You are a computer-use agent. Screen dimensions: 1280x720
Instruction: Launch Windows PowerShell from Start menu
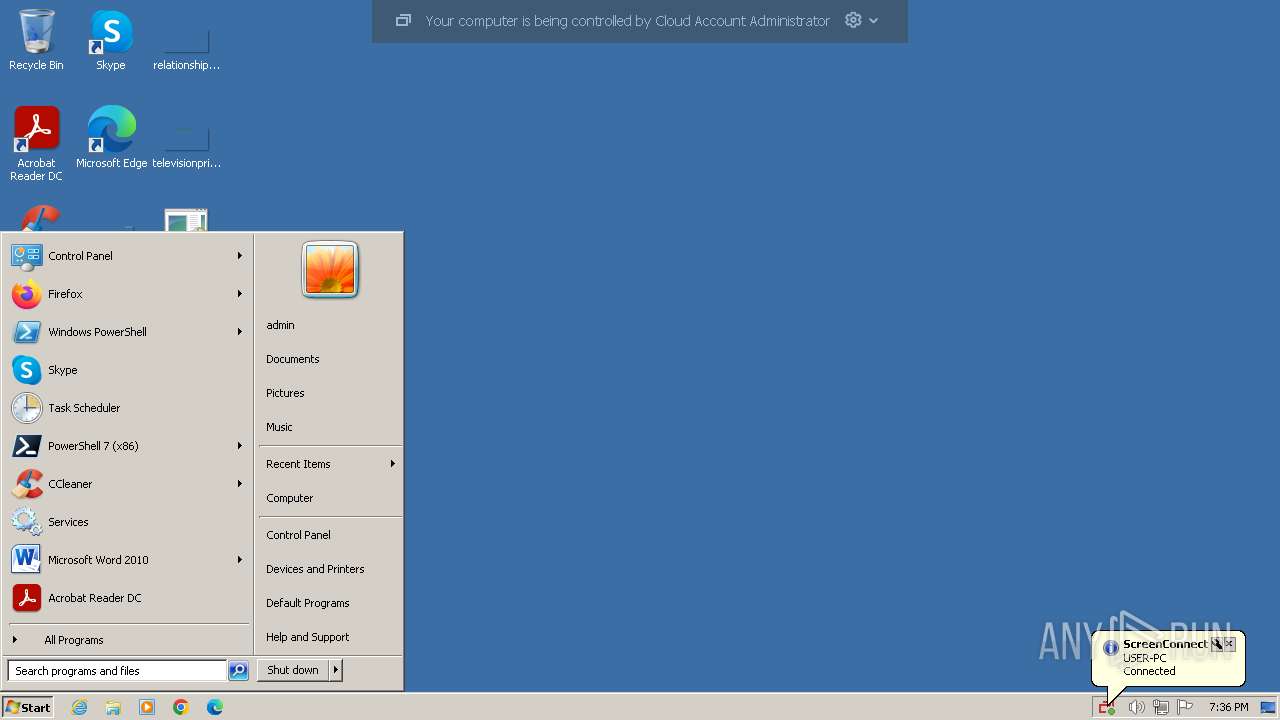click(127, 332)
